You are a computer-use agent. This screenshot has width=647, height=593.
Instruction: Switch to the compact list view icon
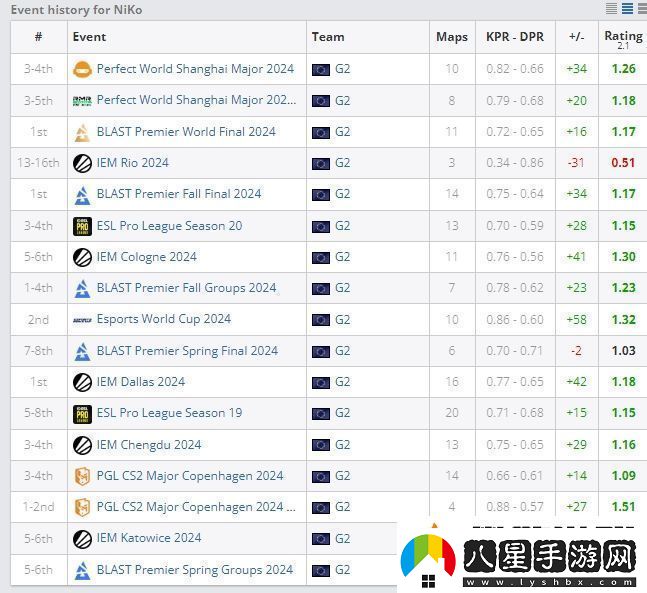tap(611, 8)
